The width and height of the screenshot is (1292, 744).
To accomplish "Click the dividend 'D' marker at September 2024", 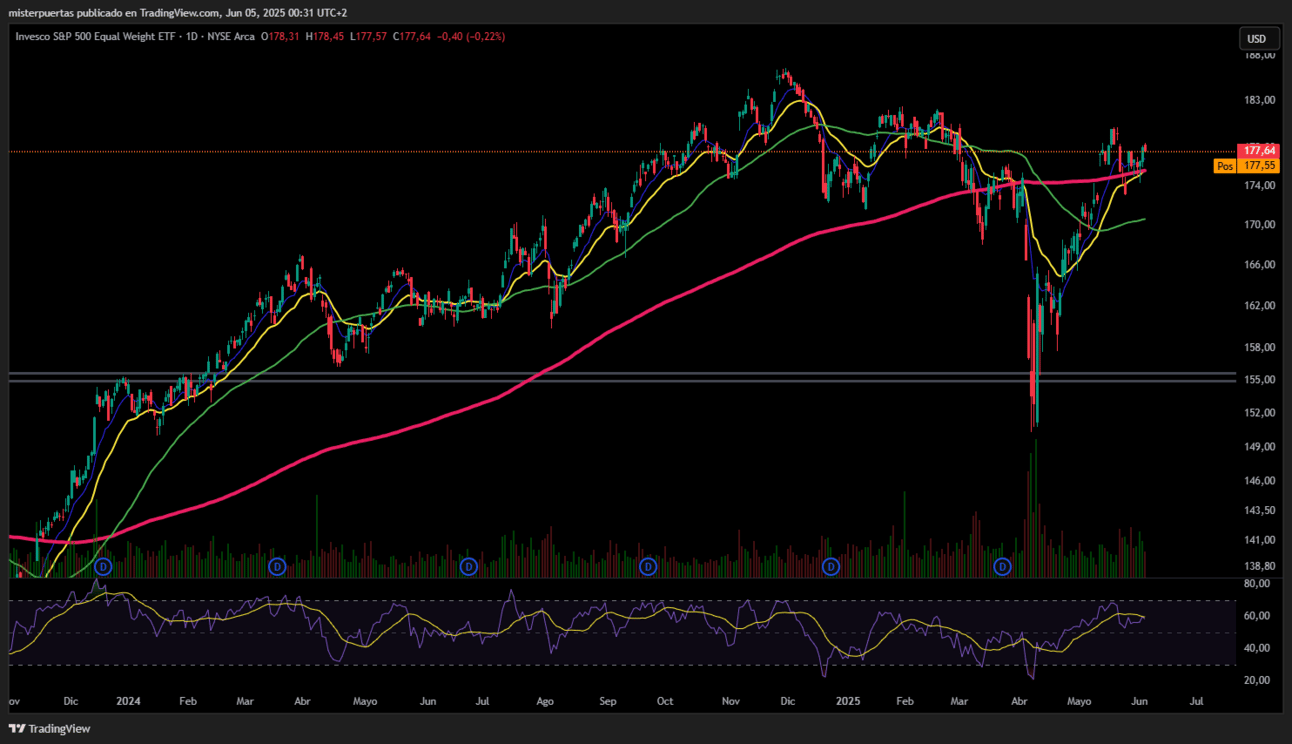I will 648,567.
